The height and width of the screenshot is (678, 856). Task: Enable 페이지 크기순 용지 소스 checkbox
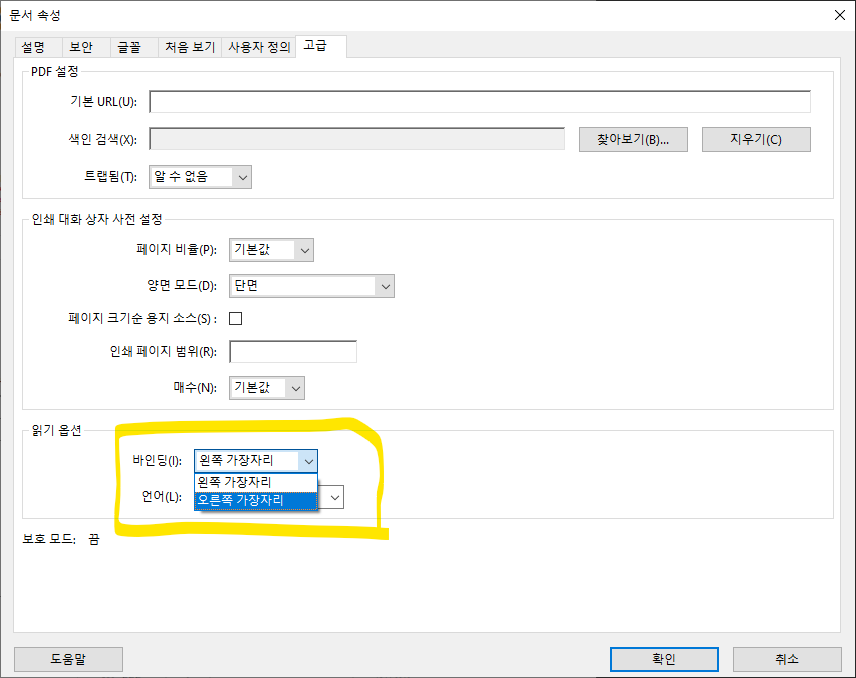236,319
